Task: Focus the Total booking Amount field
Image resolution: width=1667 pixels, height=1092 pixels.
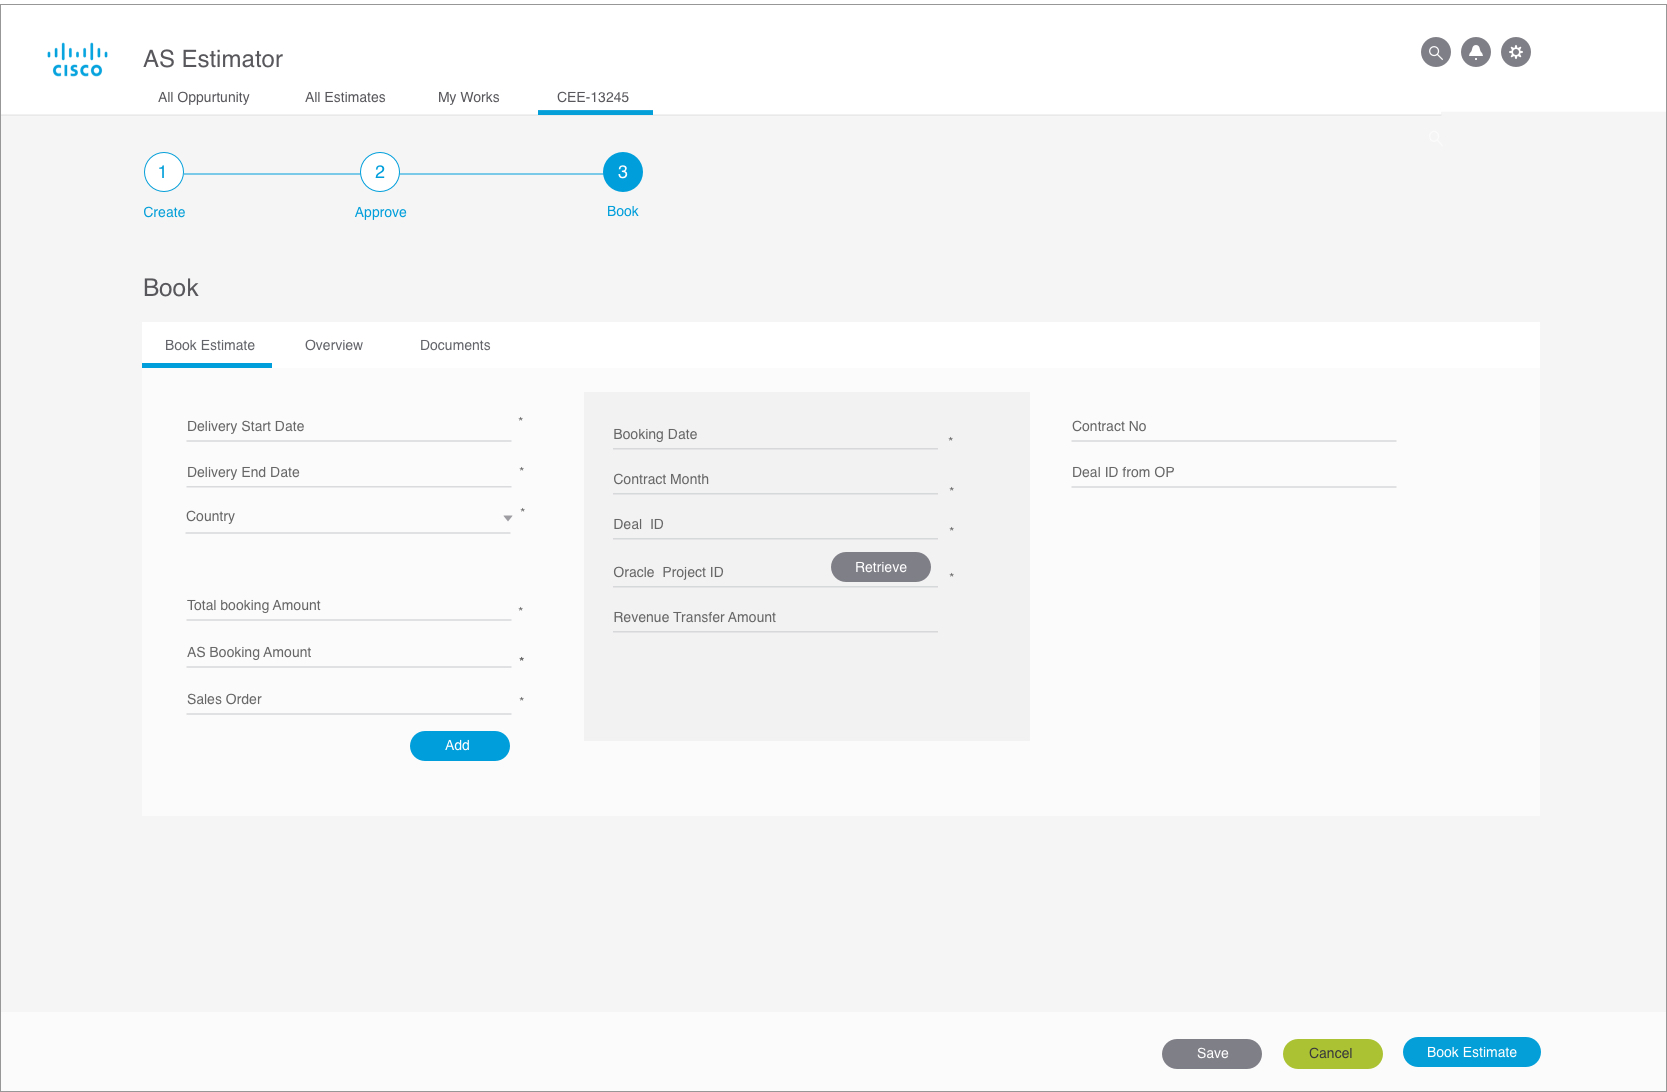Action: [349, 606]
